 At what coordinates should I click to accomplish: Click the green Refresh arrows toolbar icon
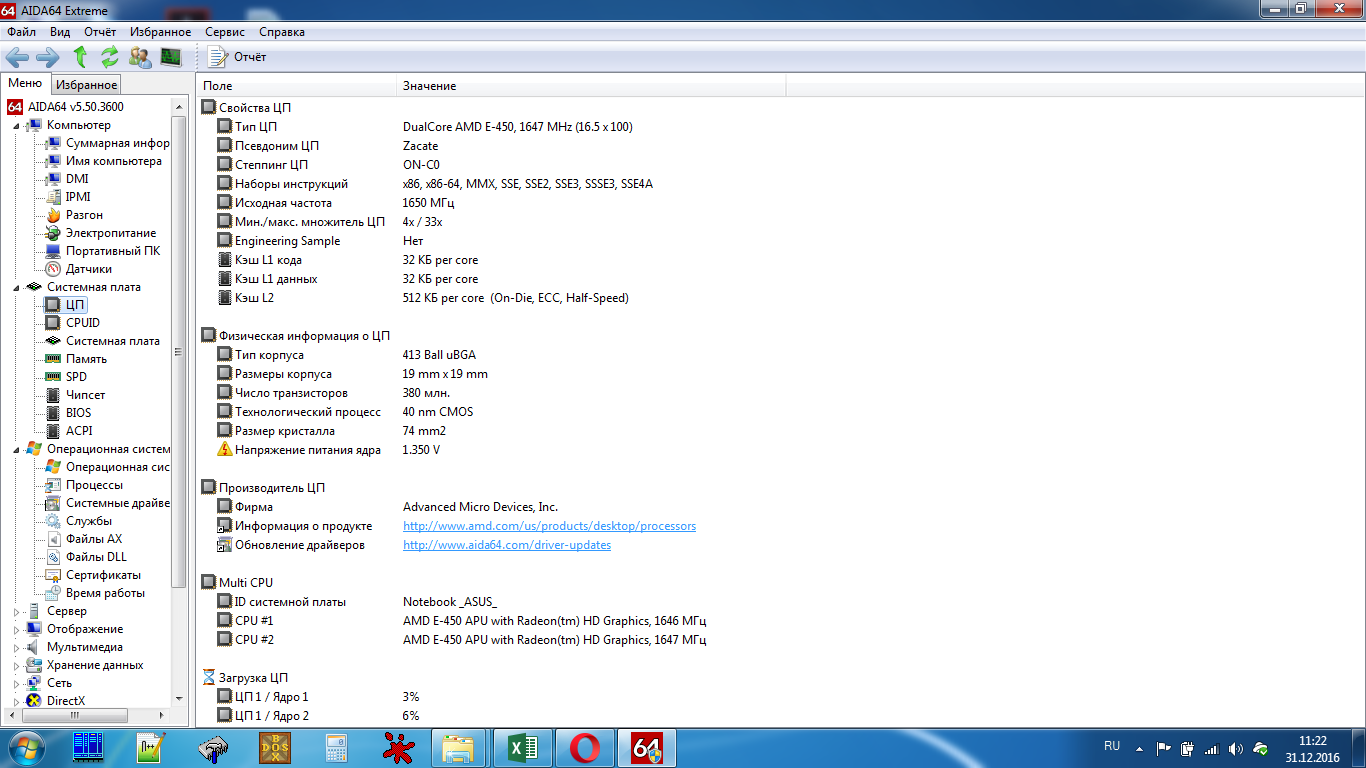[109, 57]
